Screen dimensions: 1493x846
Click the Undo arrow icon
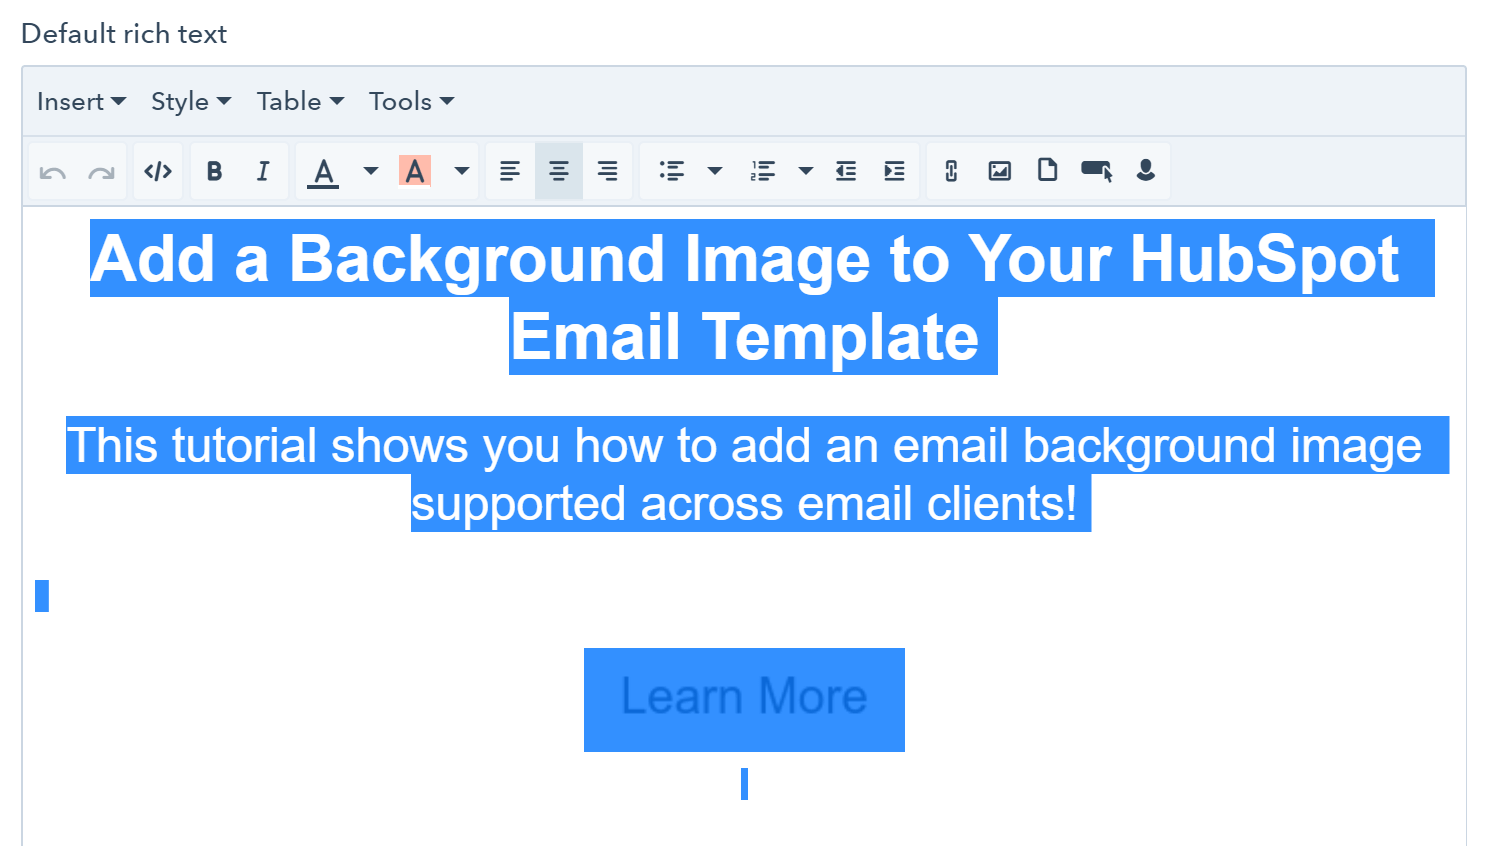pos(53,172)
